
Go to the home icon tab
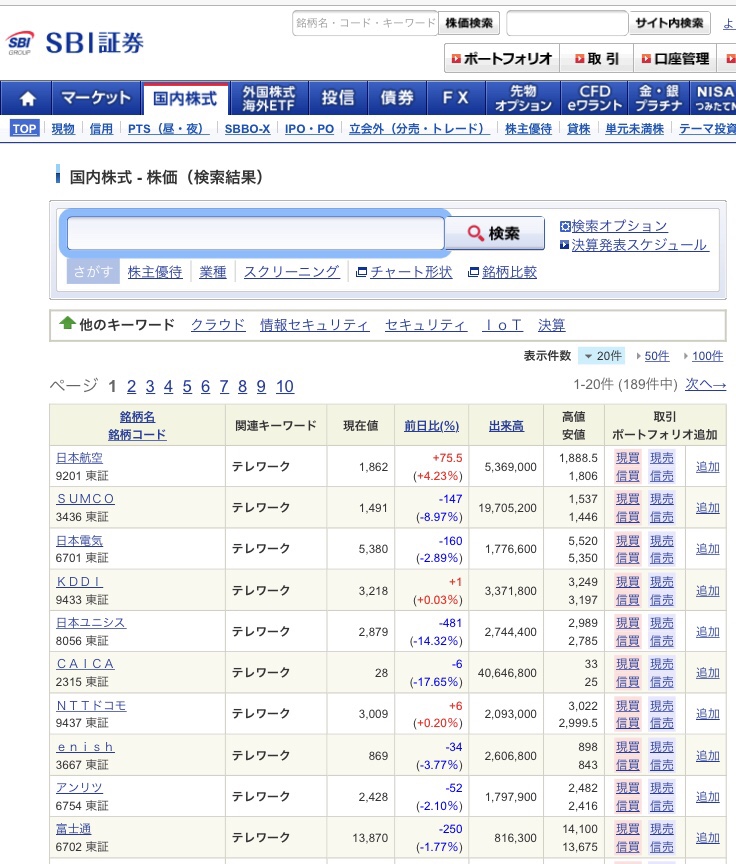pyautogui.click(x=26, y=98)
